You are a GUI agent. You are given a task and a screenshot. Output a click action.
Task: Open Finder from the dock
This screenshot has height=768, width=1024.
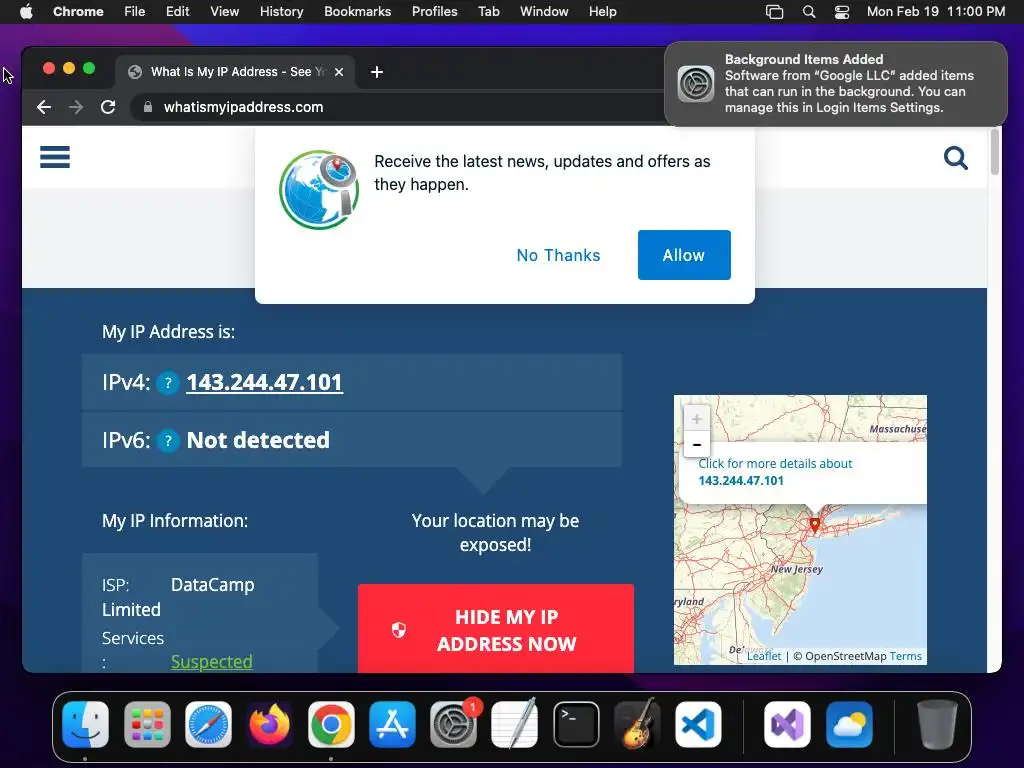click(86, 724)
